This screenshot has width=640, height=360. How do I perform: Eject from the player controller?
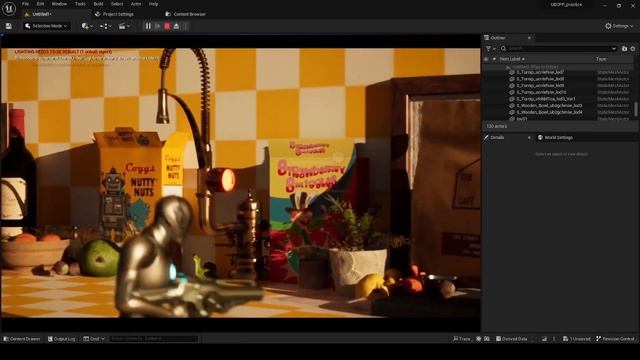tap(176, 26)
